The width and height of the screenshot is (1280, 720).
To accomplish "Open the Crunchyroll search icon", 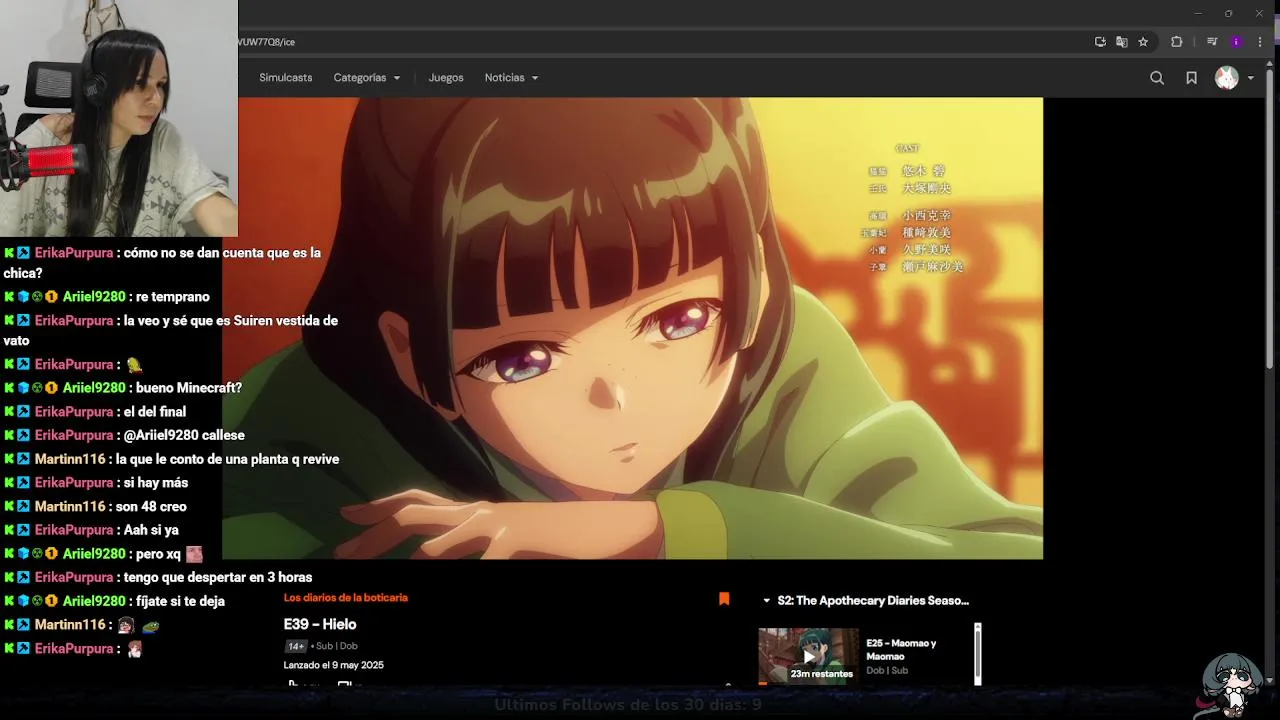I will (1157, 78).
